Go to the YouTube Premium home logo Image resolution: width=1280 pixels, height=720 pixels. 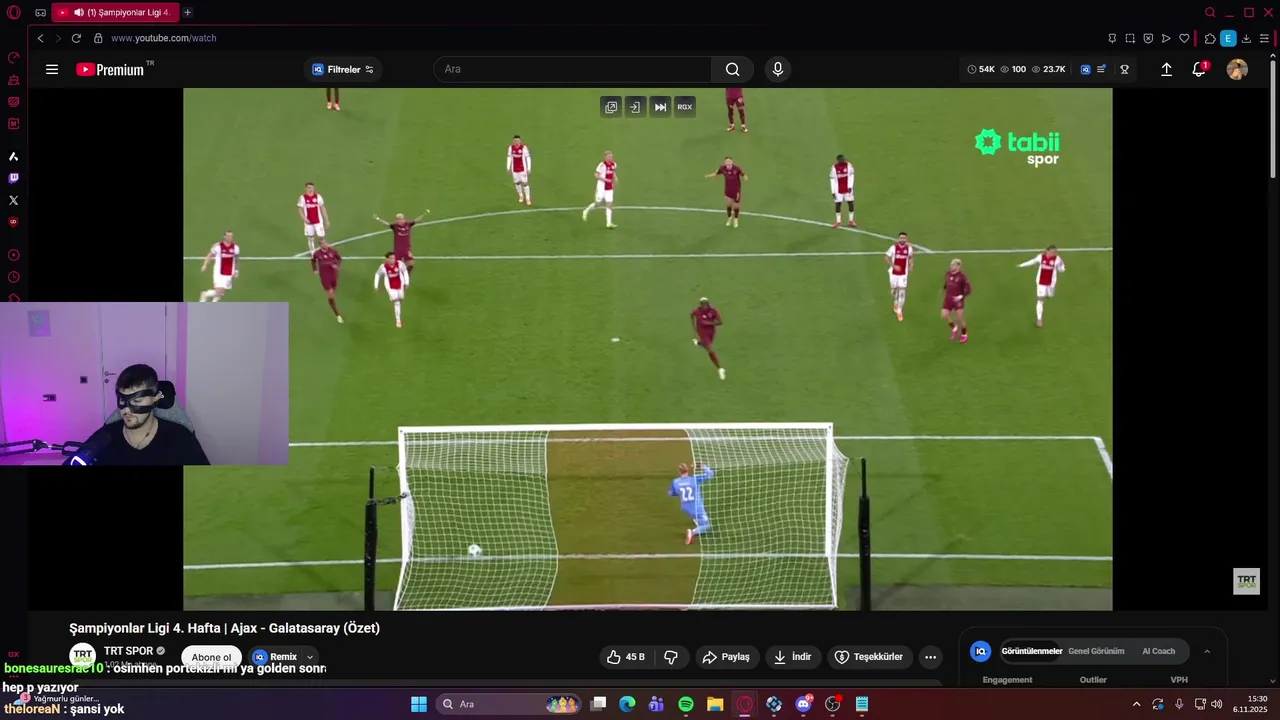110,69
